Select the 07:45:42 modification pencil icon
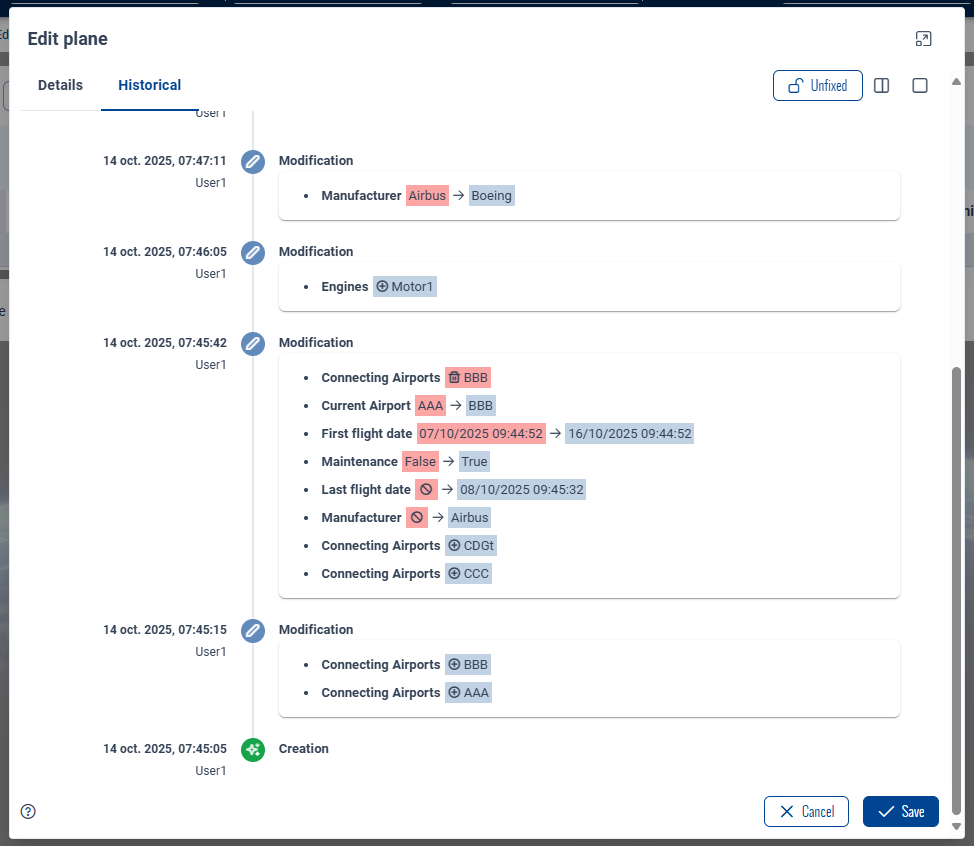 pyautogui.click(x=253, y=344)
